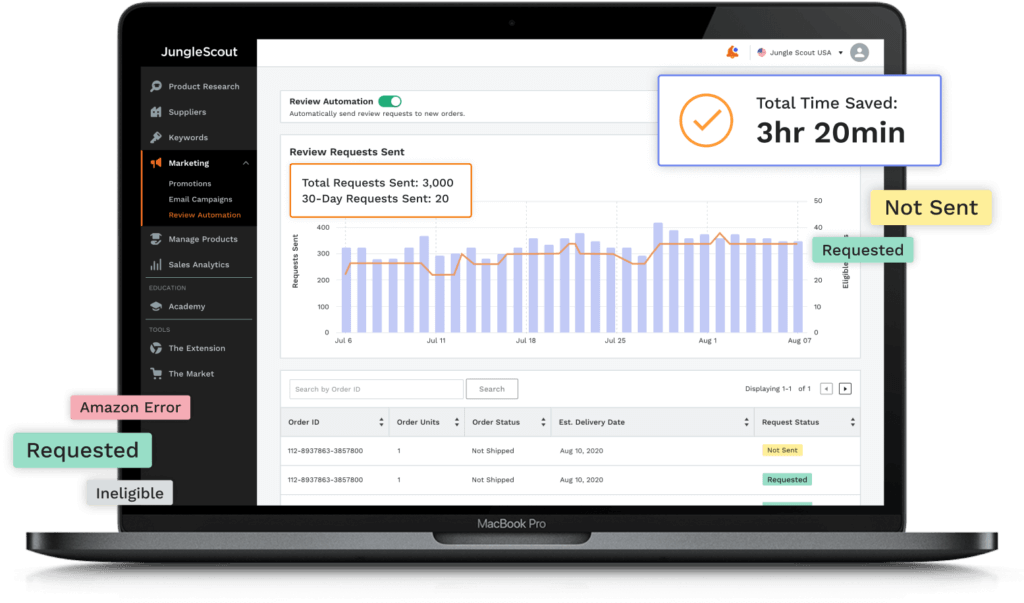The image size is (1024, 603).
Task: Click the Suppliers factory icon
Action: (156, 112)
